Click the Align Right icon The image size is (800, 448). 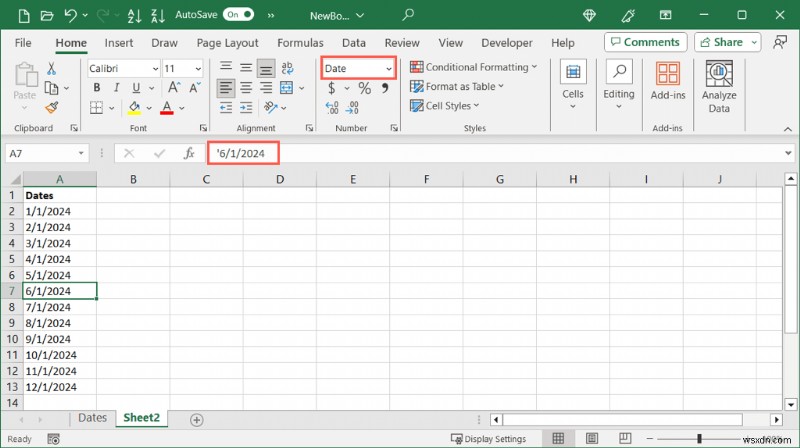266,88
